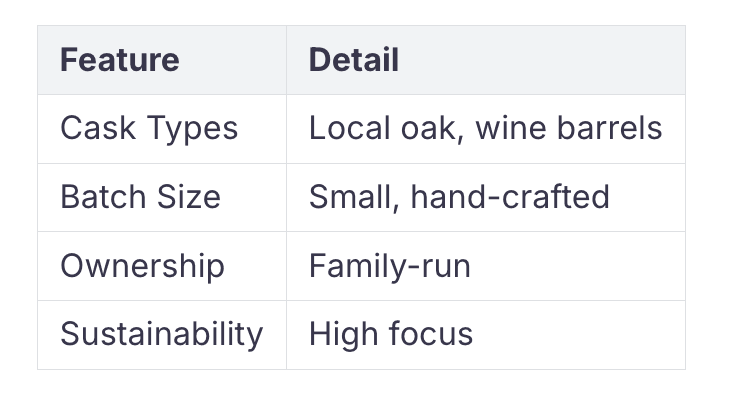
Task: Click the Batch Size cell
Action: [x=162, y=198]
